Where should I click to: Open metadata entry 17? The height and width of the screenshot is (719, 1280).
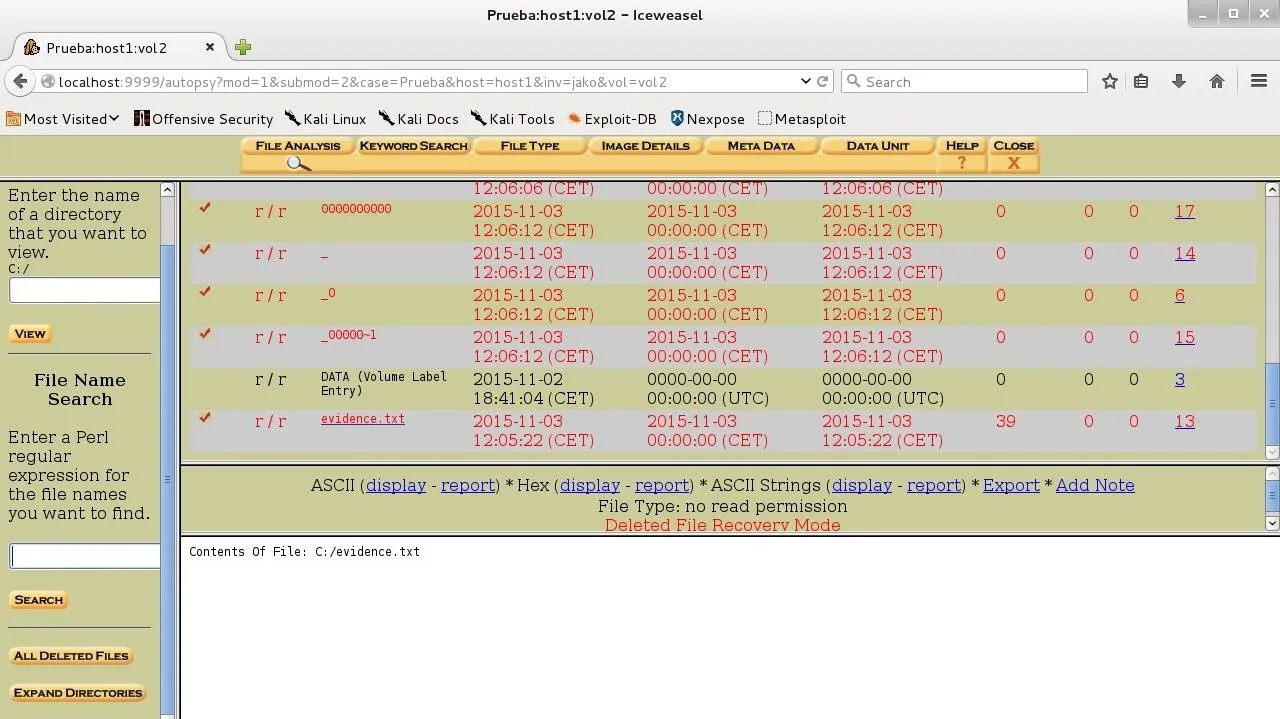[1185, 211]
